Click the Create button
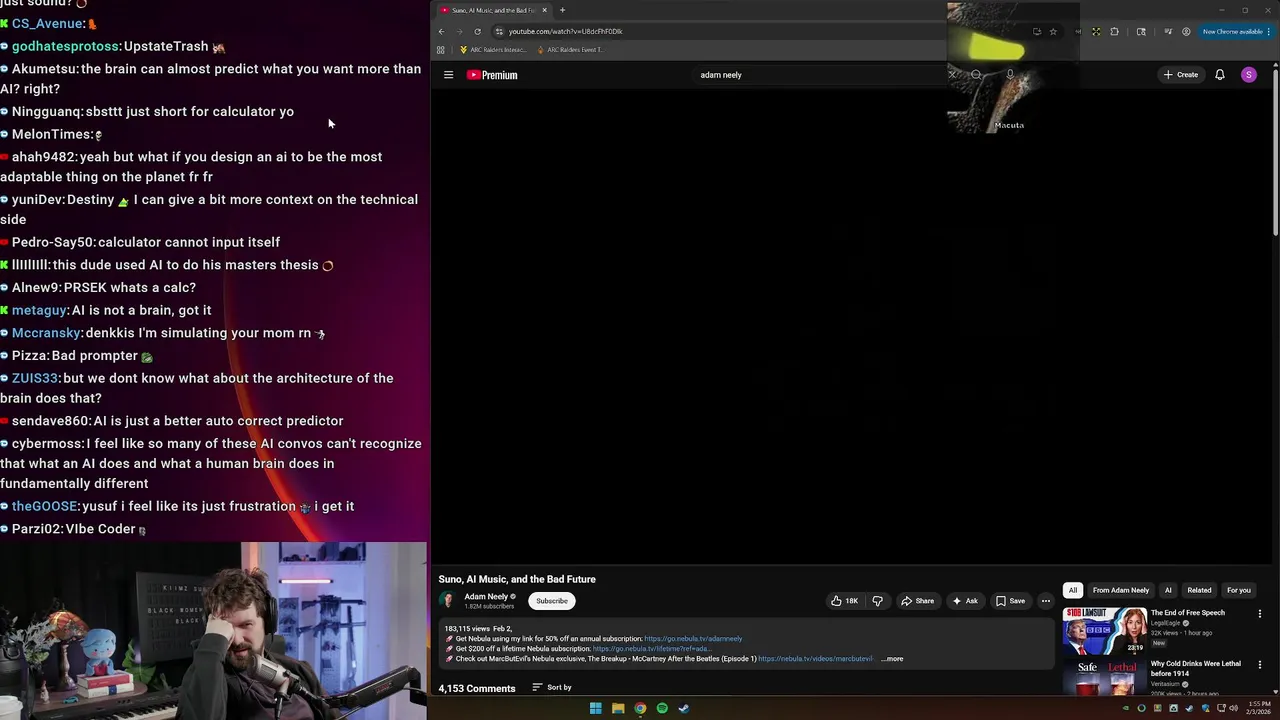The height and width of the screenshot is (720, 1280). [x=1180, y=75]
